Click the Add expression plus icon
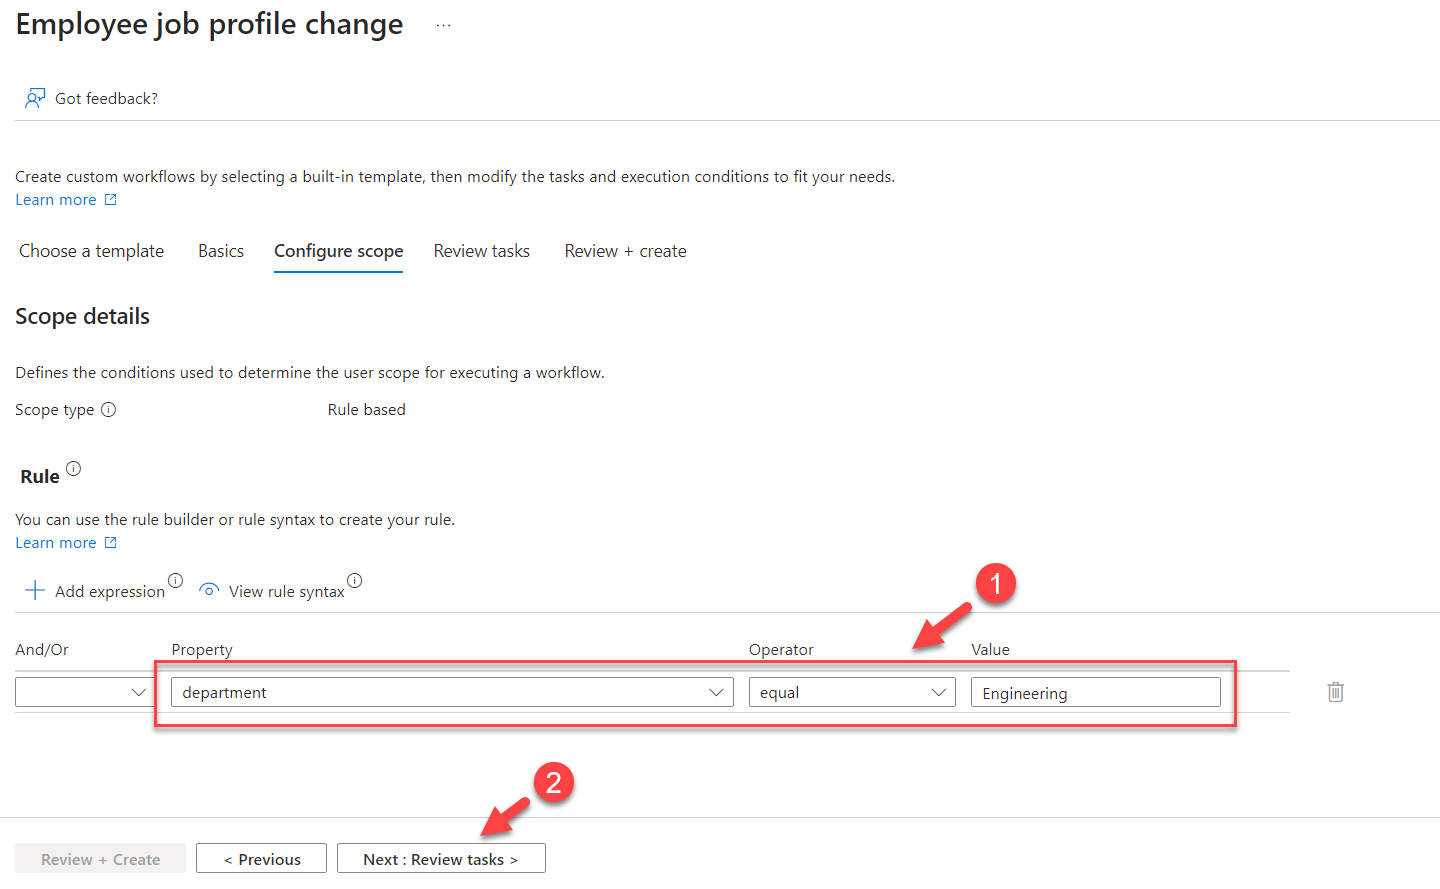The width and height of the screenshot is (1440, 889). pyautogui.click(x=34, y=590)
